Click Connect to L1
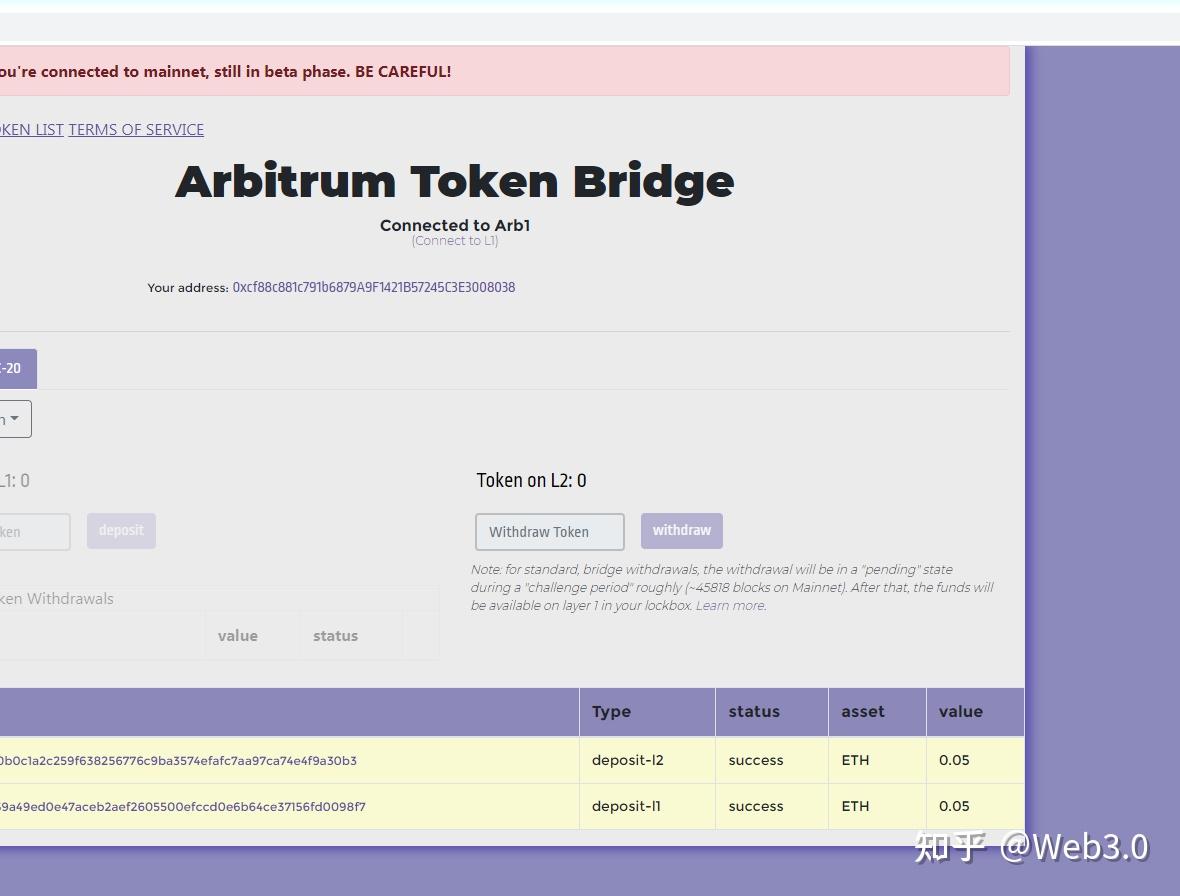The height and width of the screenshot is (896, 1180). click(x=455, y=240)
